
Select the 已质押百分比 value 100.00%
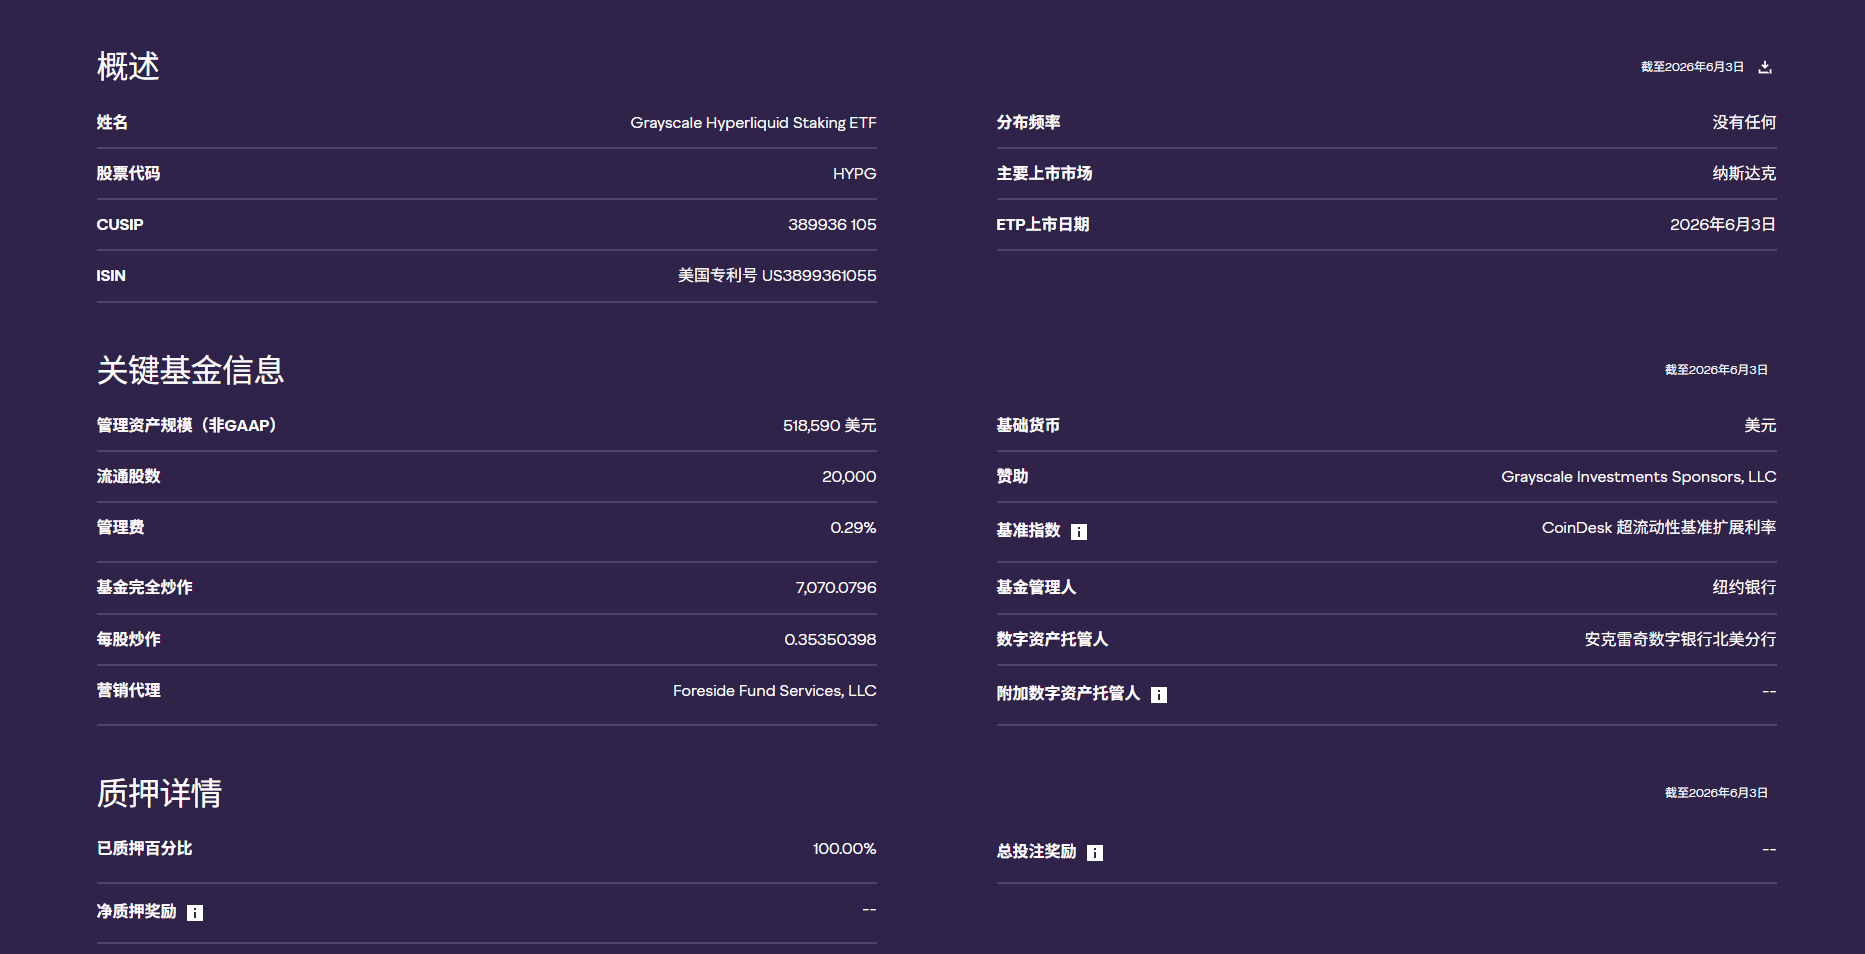click(x=845, y=849)
